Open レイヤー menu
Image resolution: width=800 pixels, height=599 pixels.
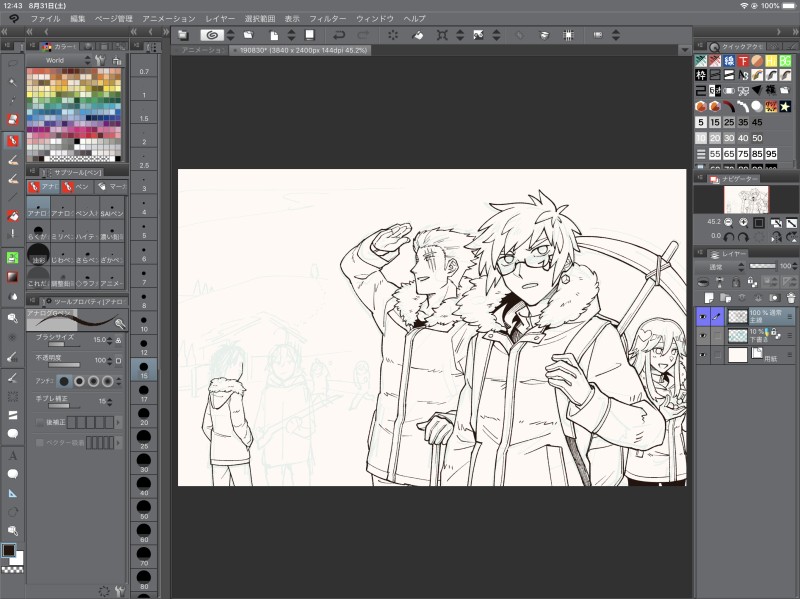click(220, 18)
